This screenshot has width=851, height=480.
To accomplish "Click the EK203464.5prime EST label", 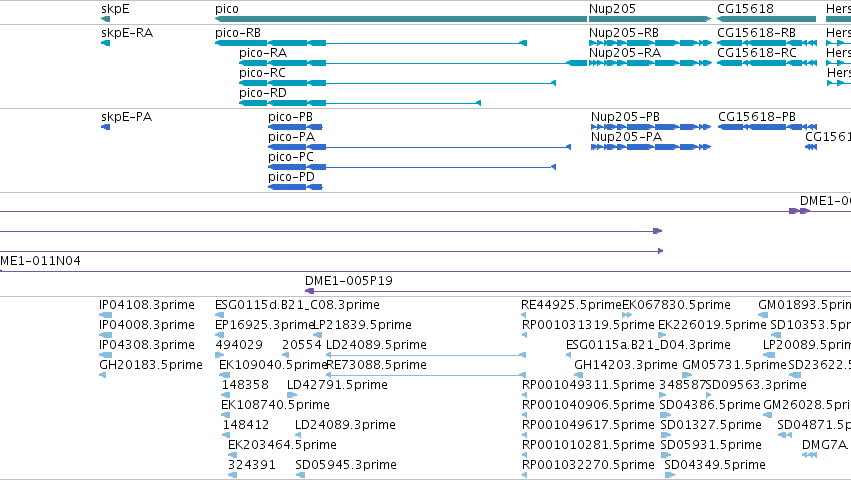I will point(282,445).
